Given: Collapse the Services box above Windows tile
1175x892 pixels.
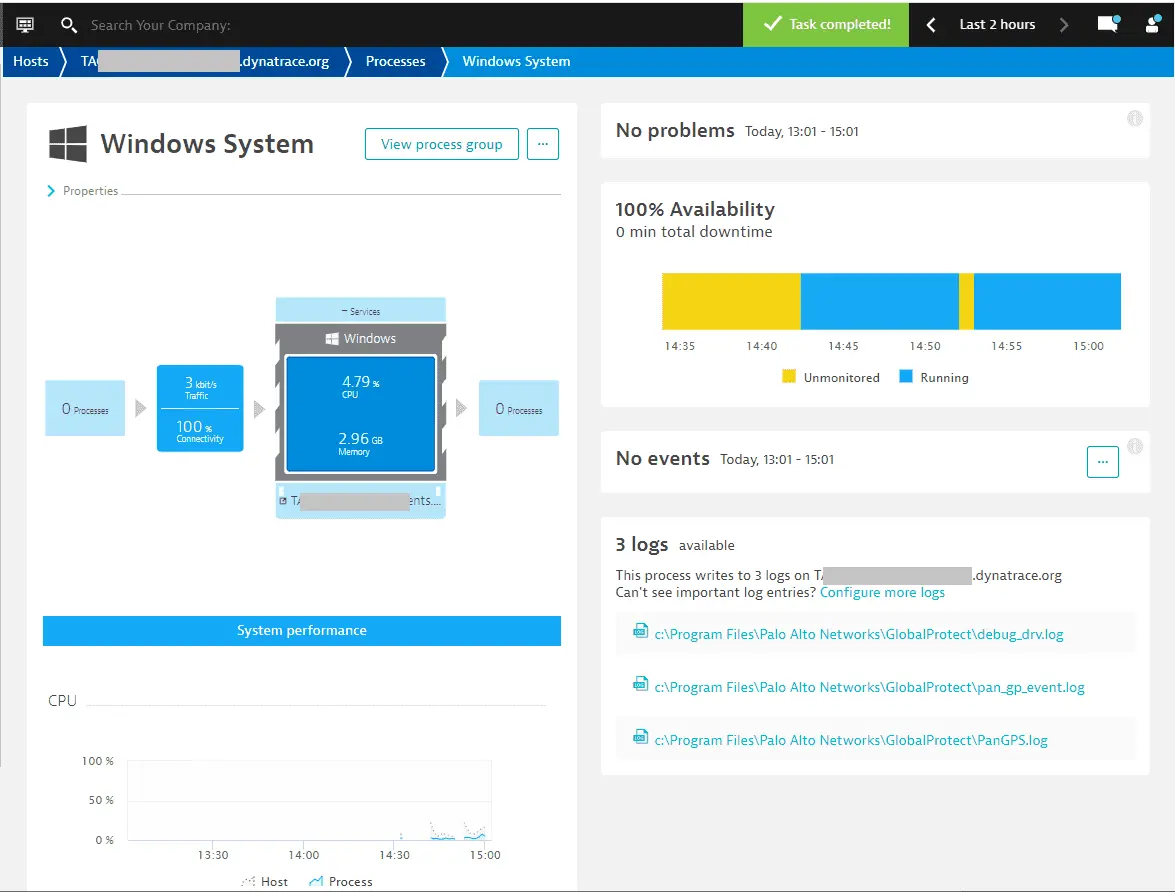Looking at the screenshot, I should click(x=360, y=311).
